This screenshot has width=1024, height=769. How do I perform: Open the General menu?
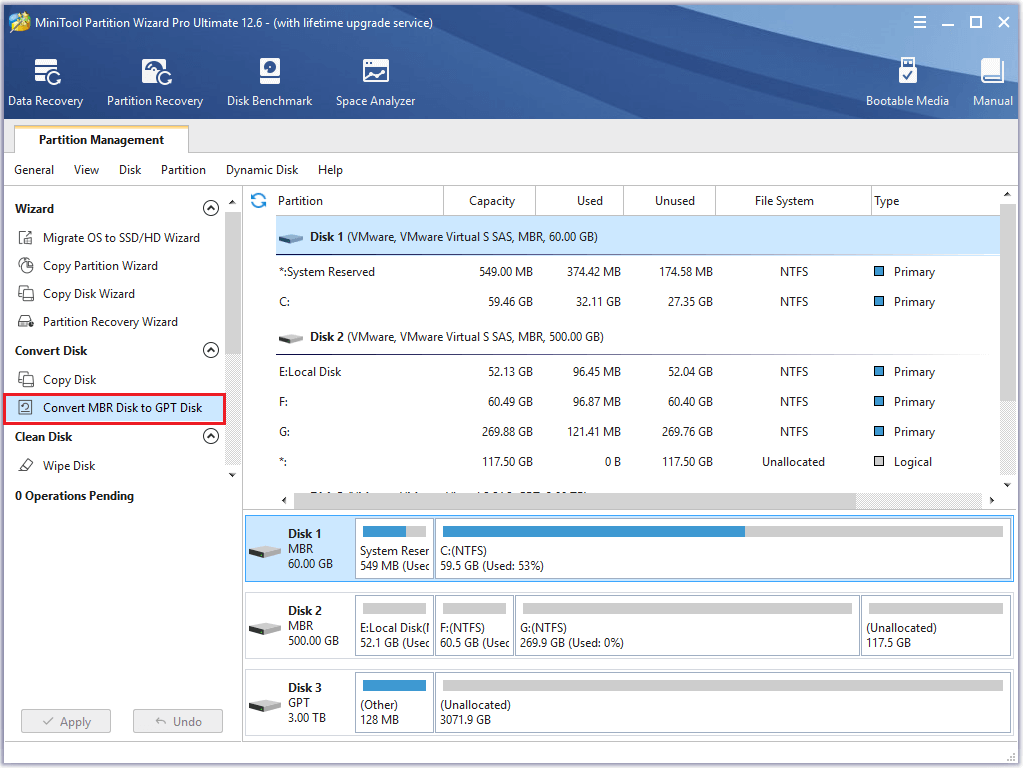click(34, 170)
